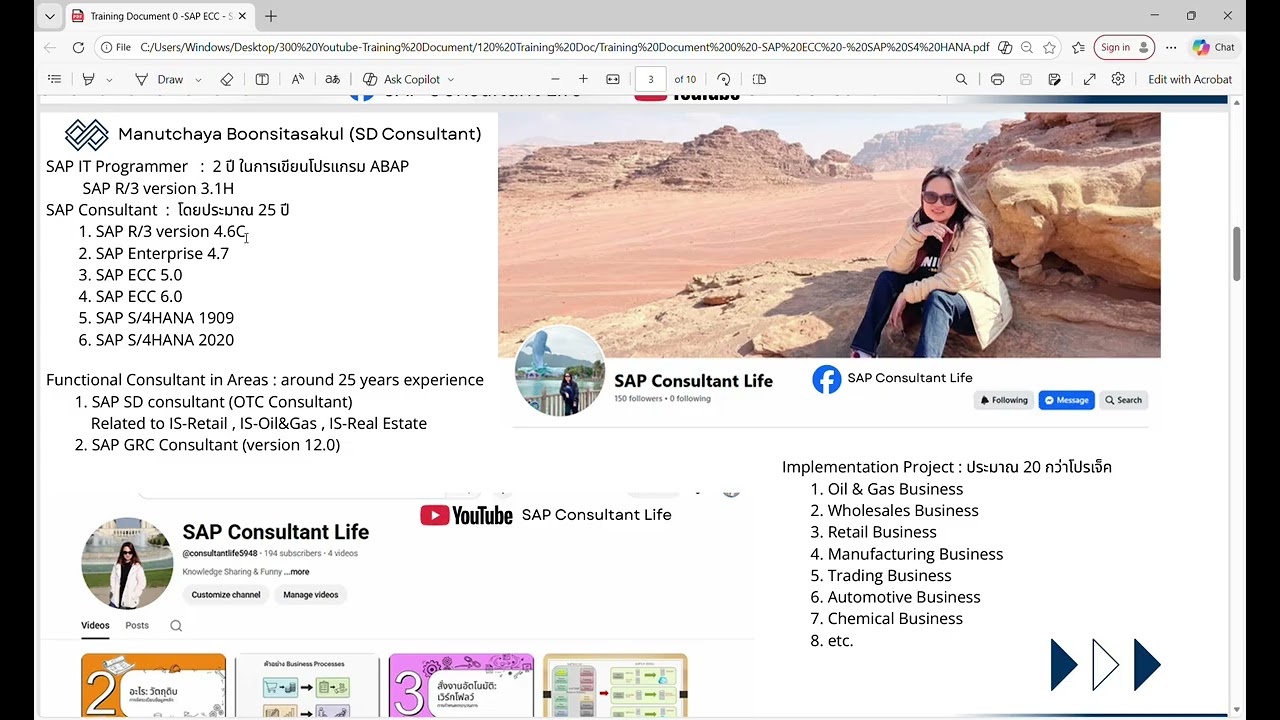Click the address bar URL

(x=565, y=47)
